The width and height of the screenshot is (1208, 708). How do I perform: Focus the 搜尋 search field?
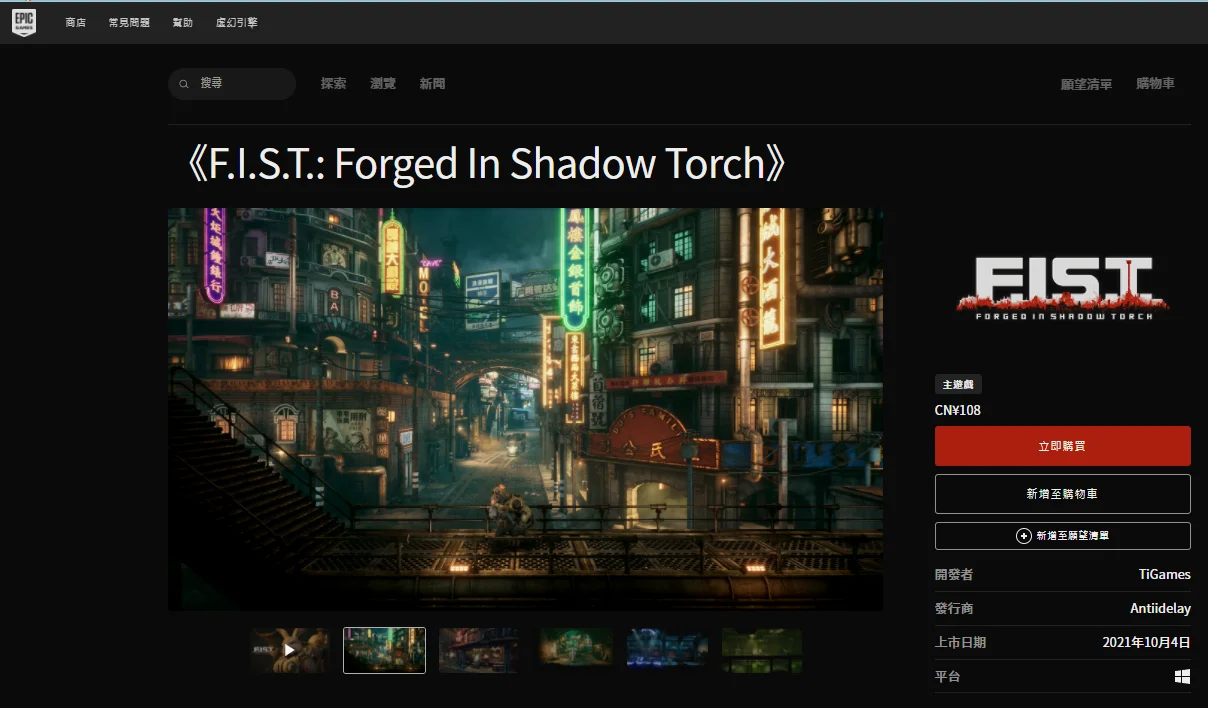pyautogui.click(x=232, y=84)
